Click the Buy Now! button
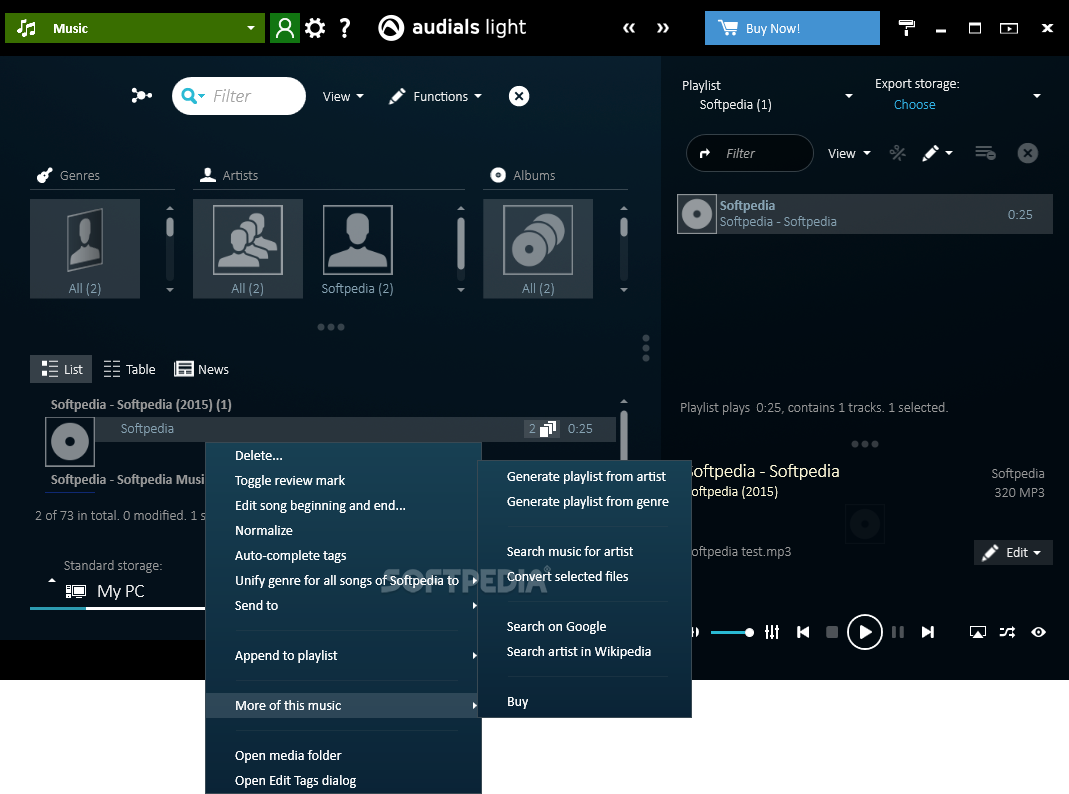Screen dimensions: 1069x794 (792, 28)
